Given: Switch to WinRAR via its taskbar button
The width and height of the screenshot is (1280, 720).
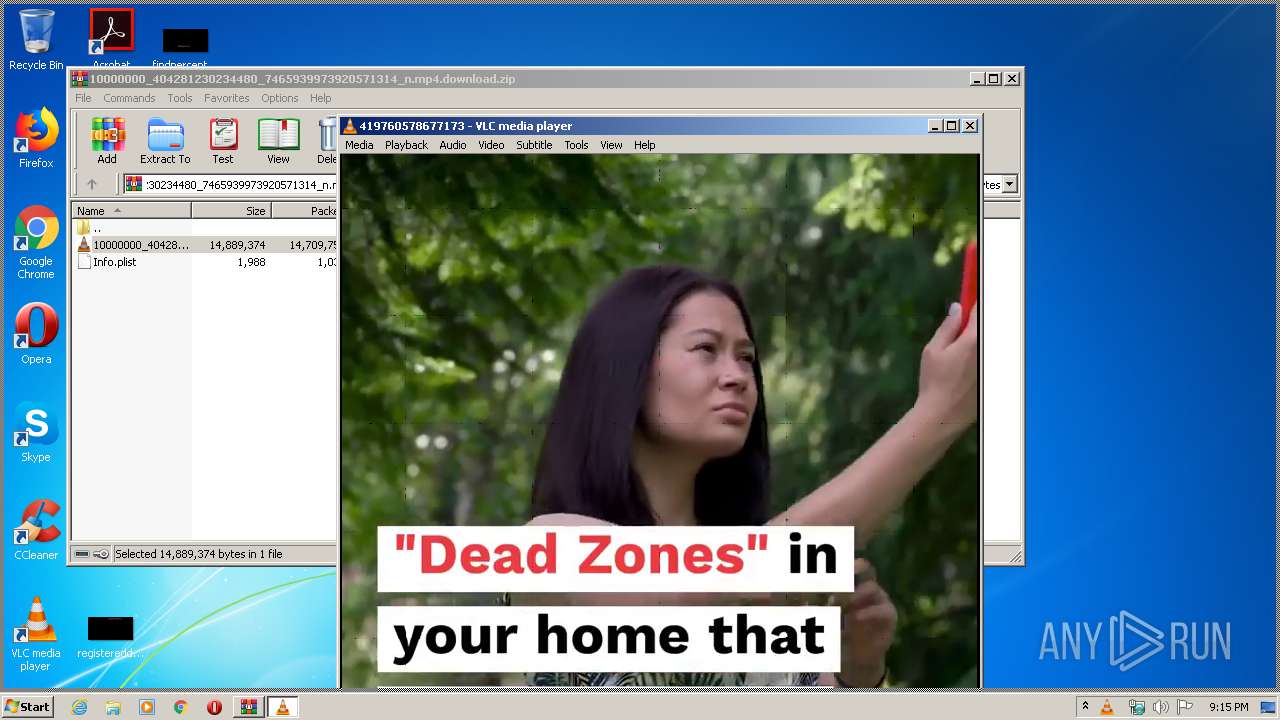Looking at the screenshot, I should coord(248,707).
